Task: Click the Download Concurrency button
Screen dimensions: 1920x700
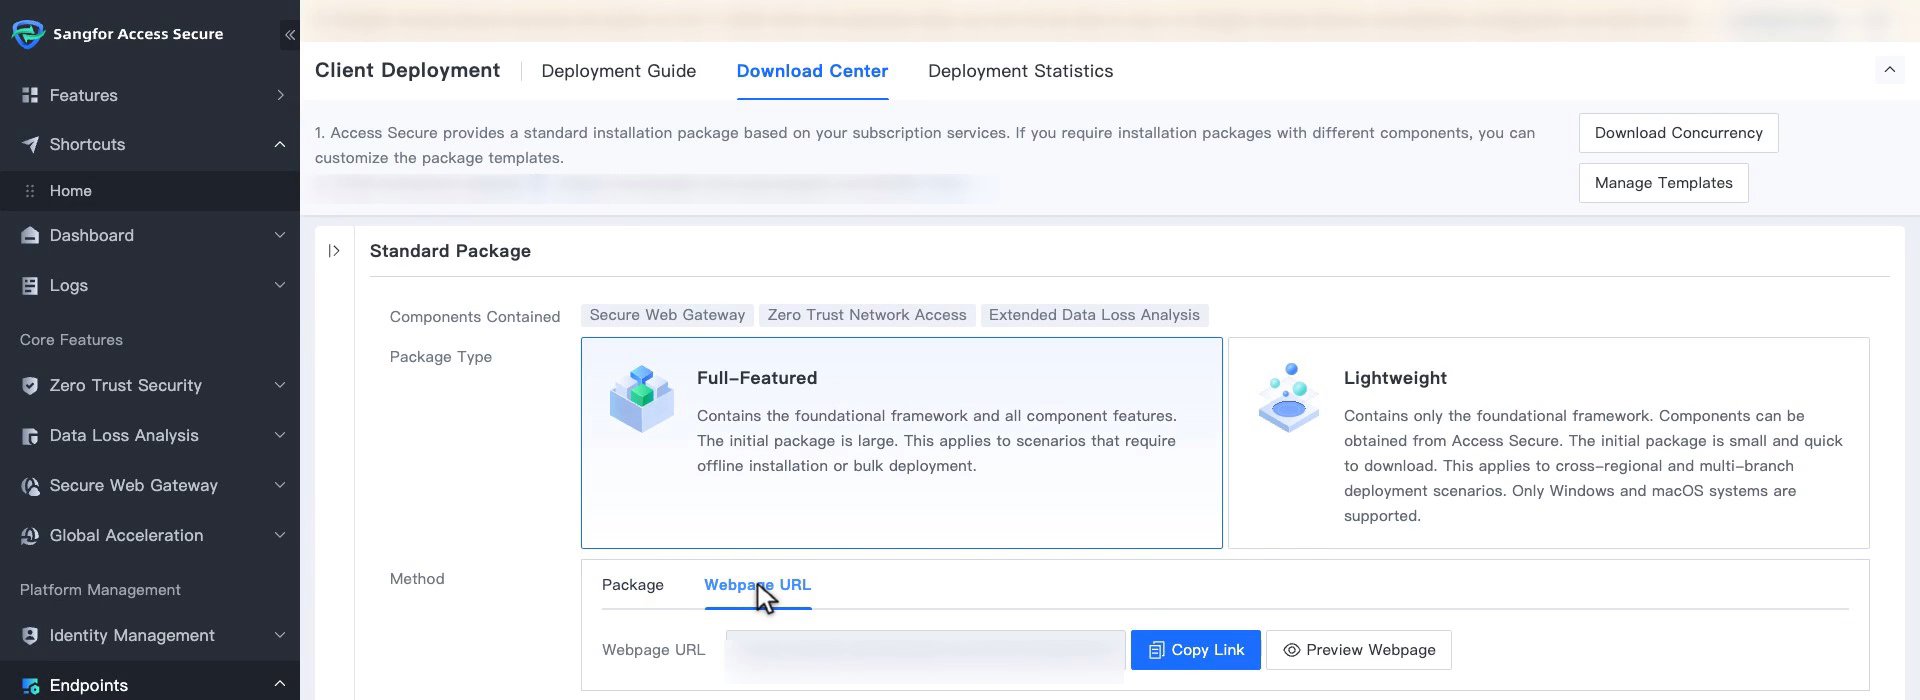Action: pos(1678,133)
